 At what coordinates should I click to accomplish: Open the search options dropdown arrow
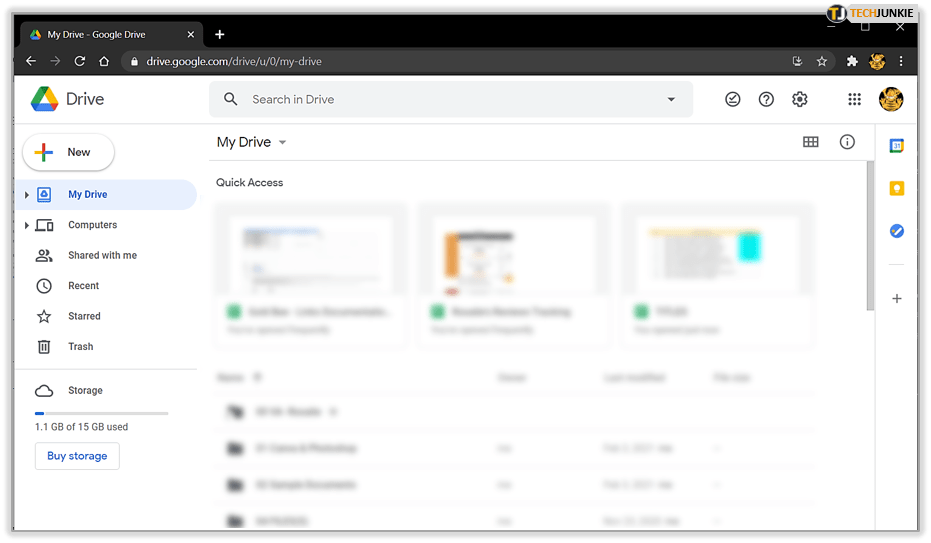click(x=671, y=99)
